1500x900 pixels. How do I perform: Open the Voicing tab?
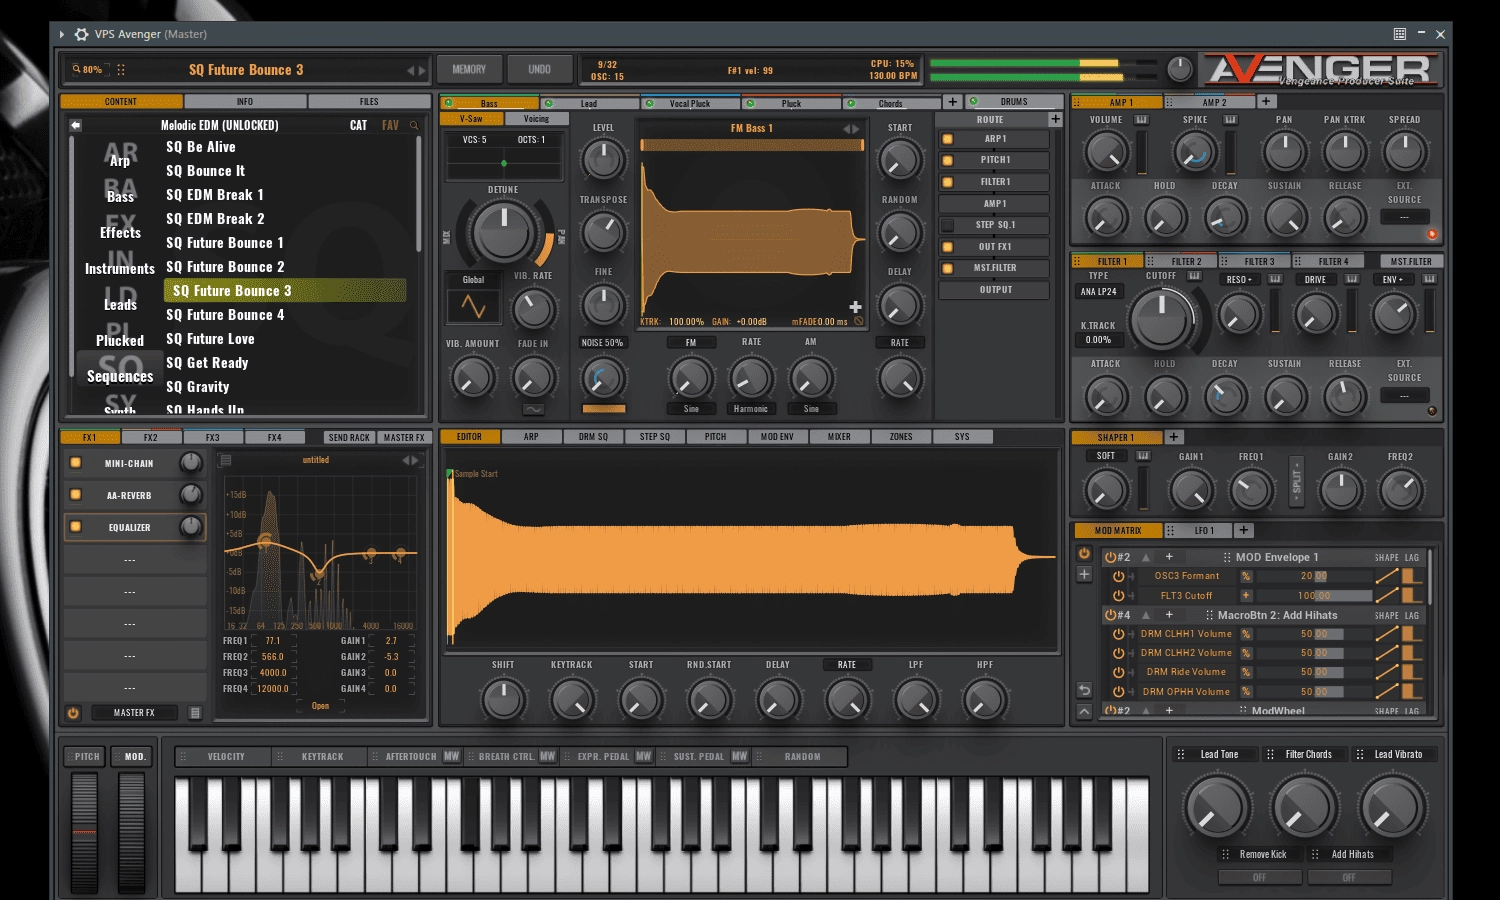[x=537, y=119]
